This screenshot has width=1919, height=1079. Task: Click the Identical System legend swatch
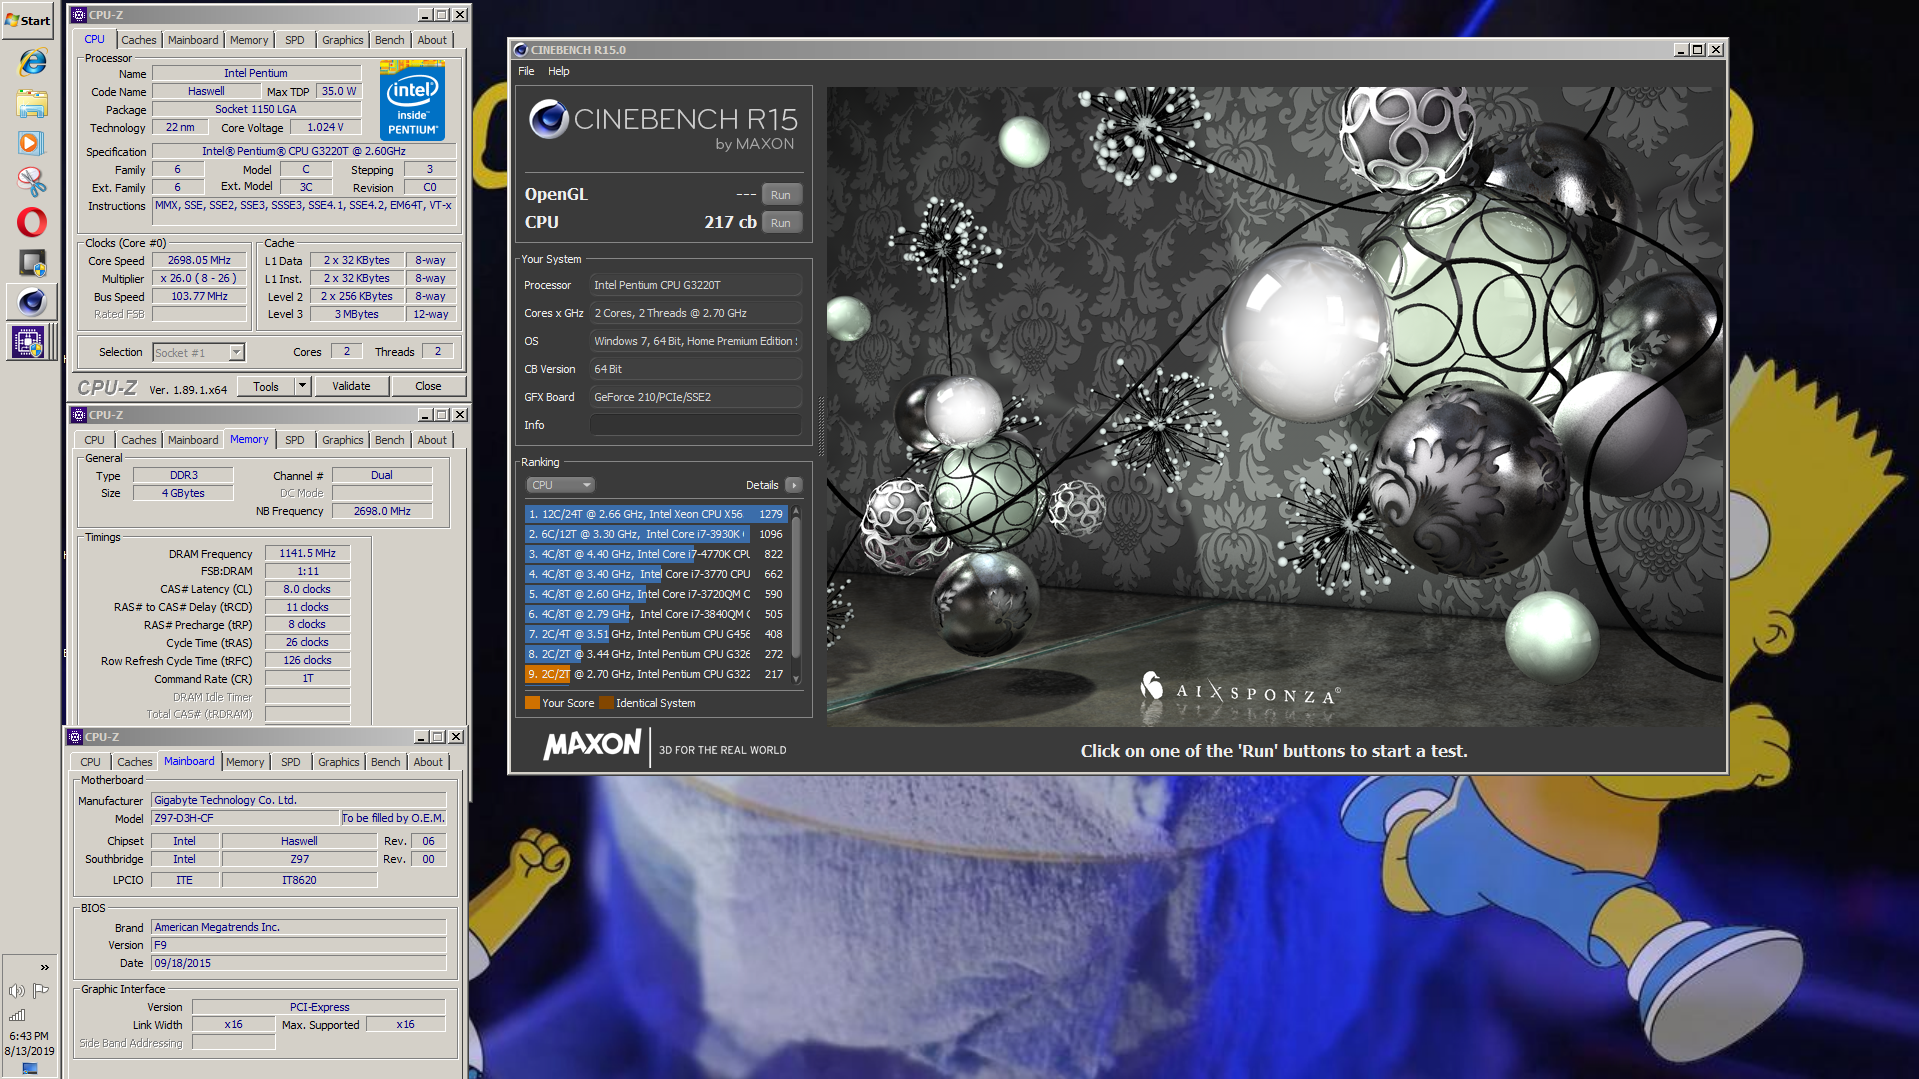[606, 703]
